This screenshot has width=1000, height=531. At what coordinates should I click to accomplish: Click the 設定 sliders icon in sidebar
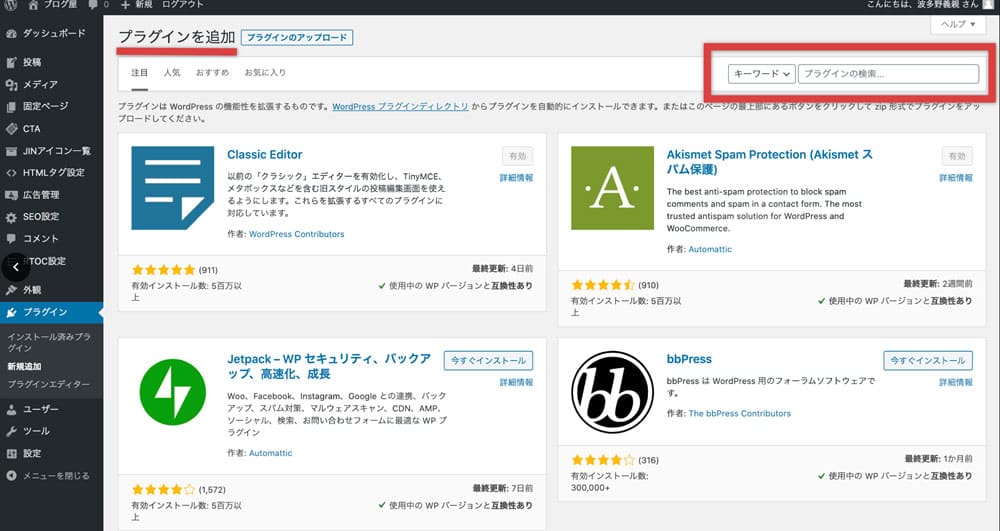click(x=11, y=454)
